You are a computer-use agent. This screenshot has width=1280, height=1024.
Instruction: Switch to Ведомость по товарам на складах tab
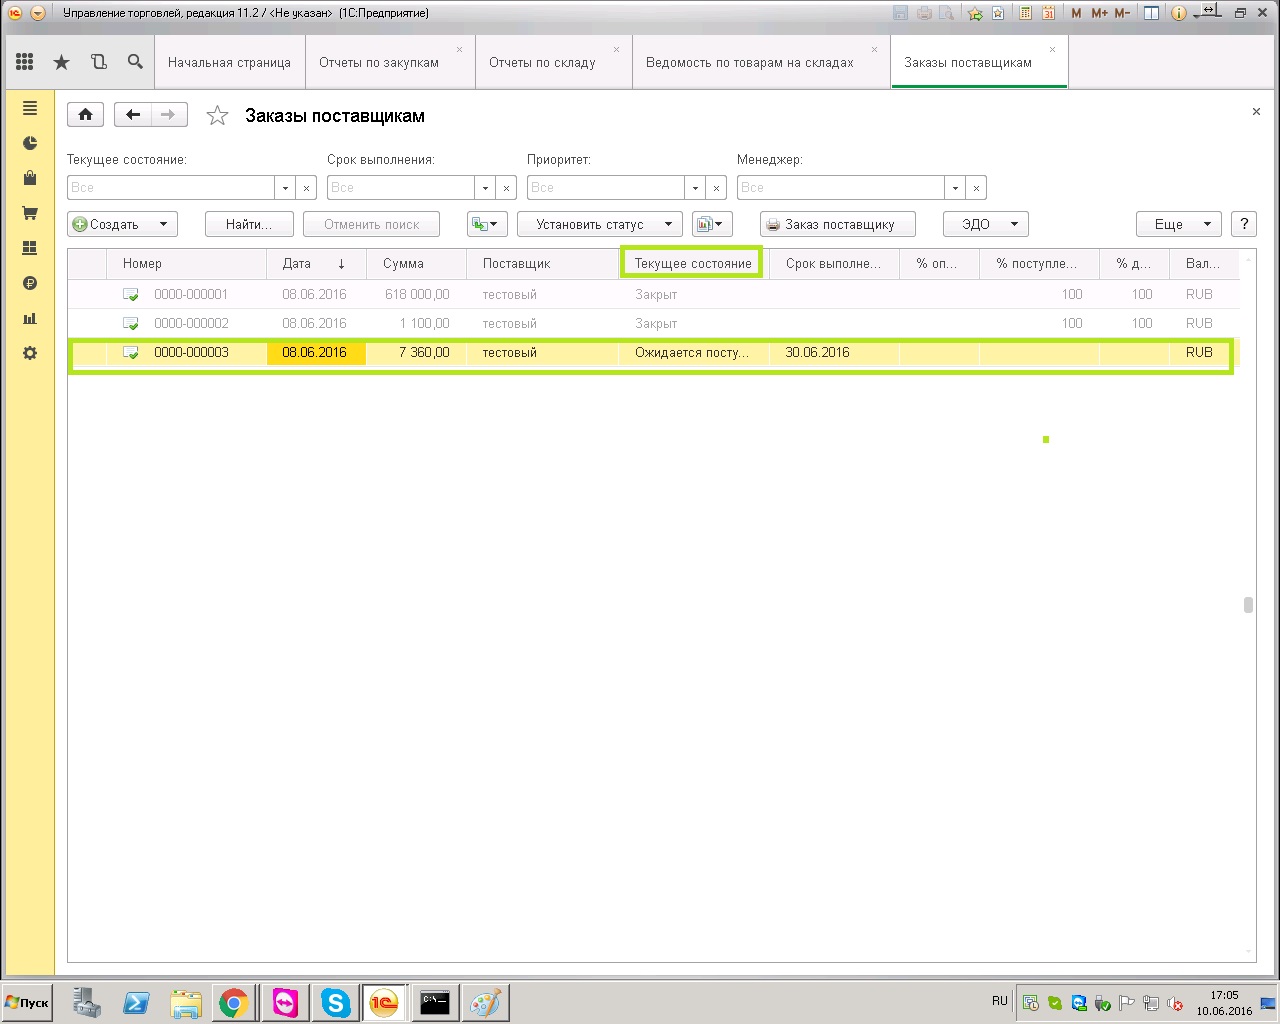[x=750, y=62]
